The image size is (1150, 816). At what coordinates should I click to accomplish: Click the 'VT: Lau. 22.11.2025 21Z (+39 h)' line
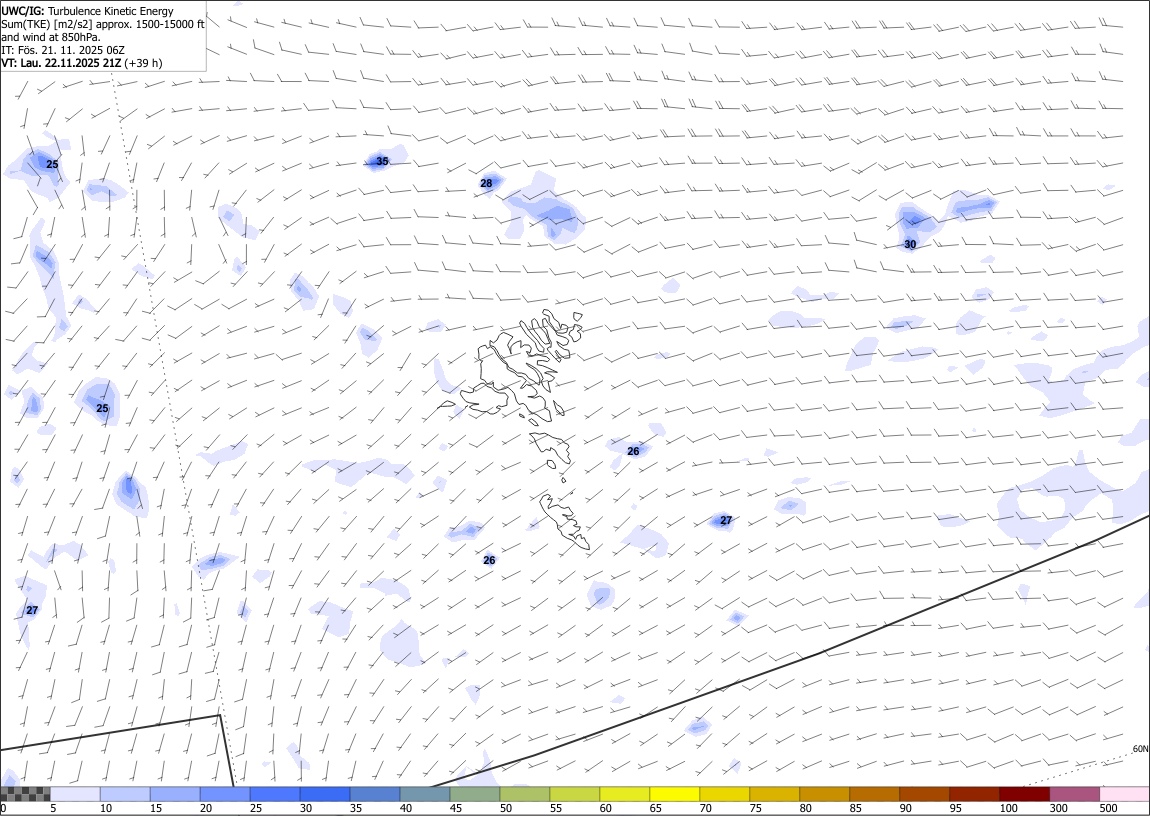(x=81, y=63)
